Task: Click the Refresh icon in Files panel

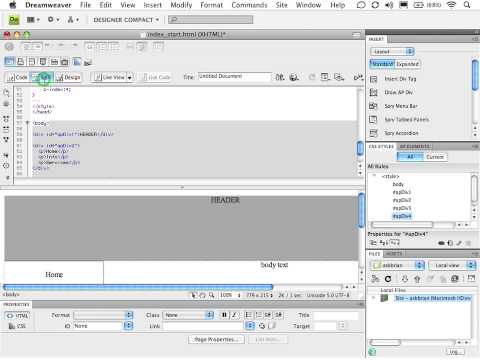Action: [x=388, y=279]
